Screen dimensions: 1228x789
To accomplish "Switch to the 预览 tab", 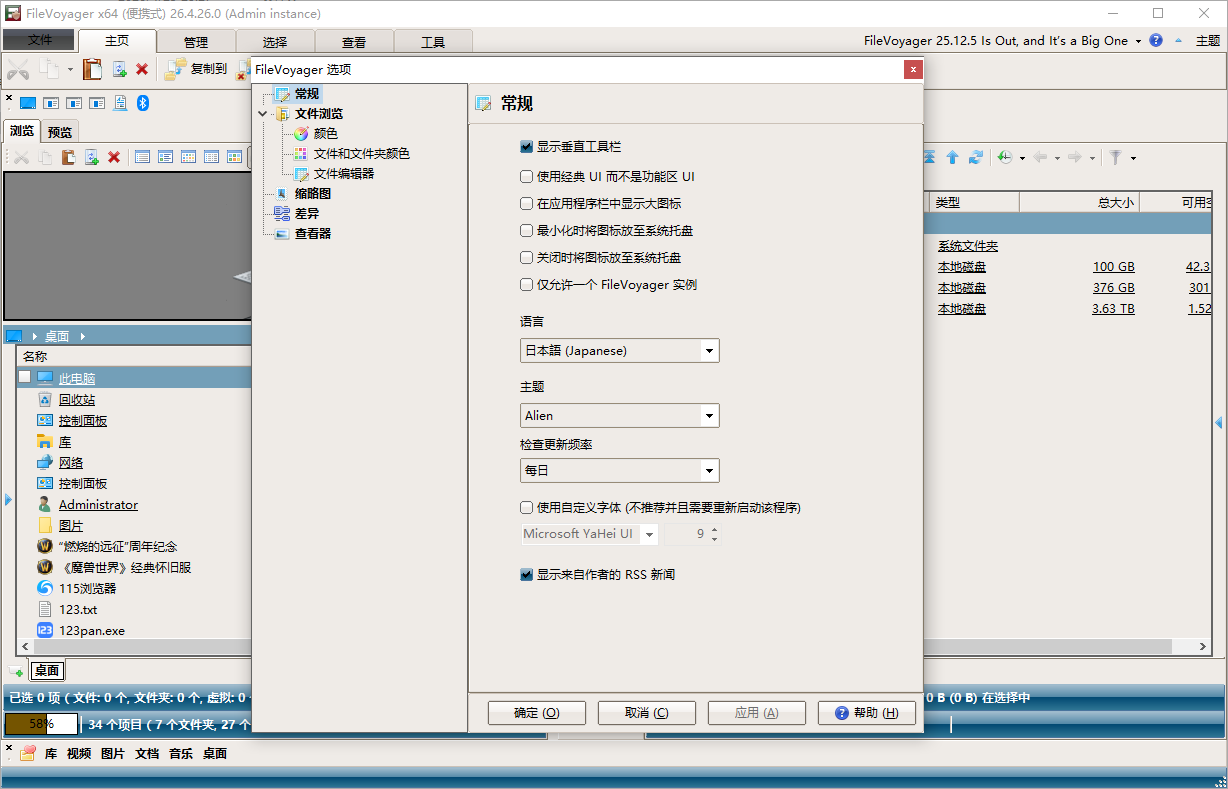I will pos(59,131).
